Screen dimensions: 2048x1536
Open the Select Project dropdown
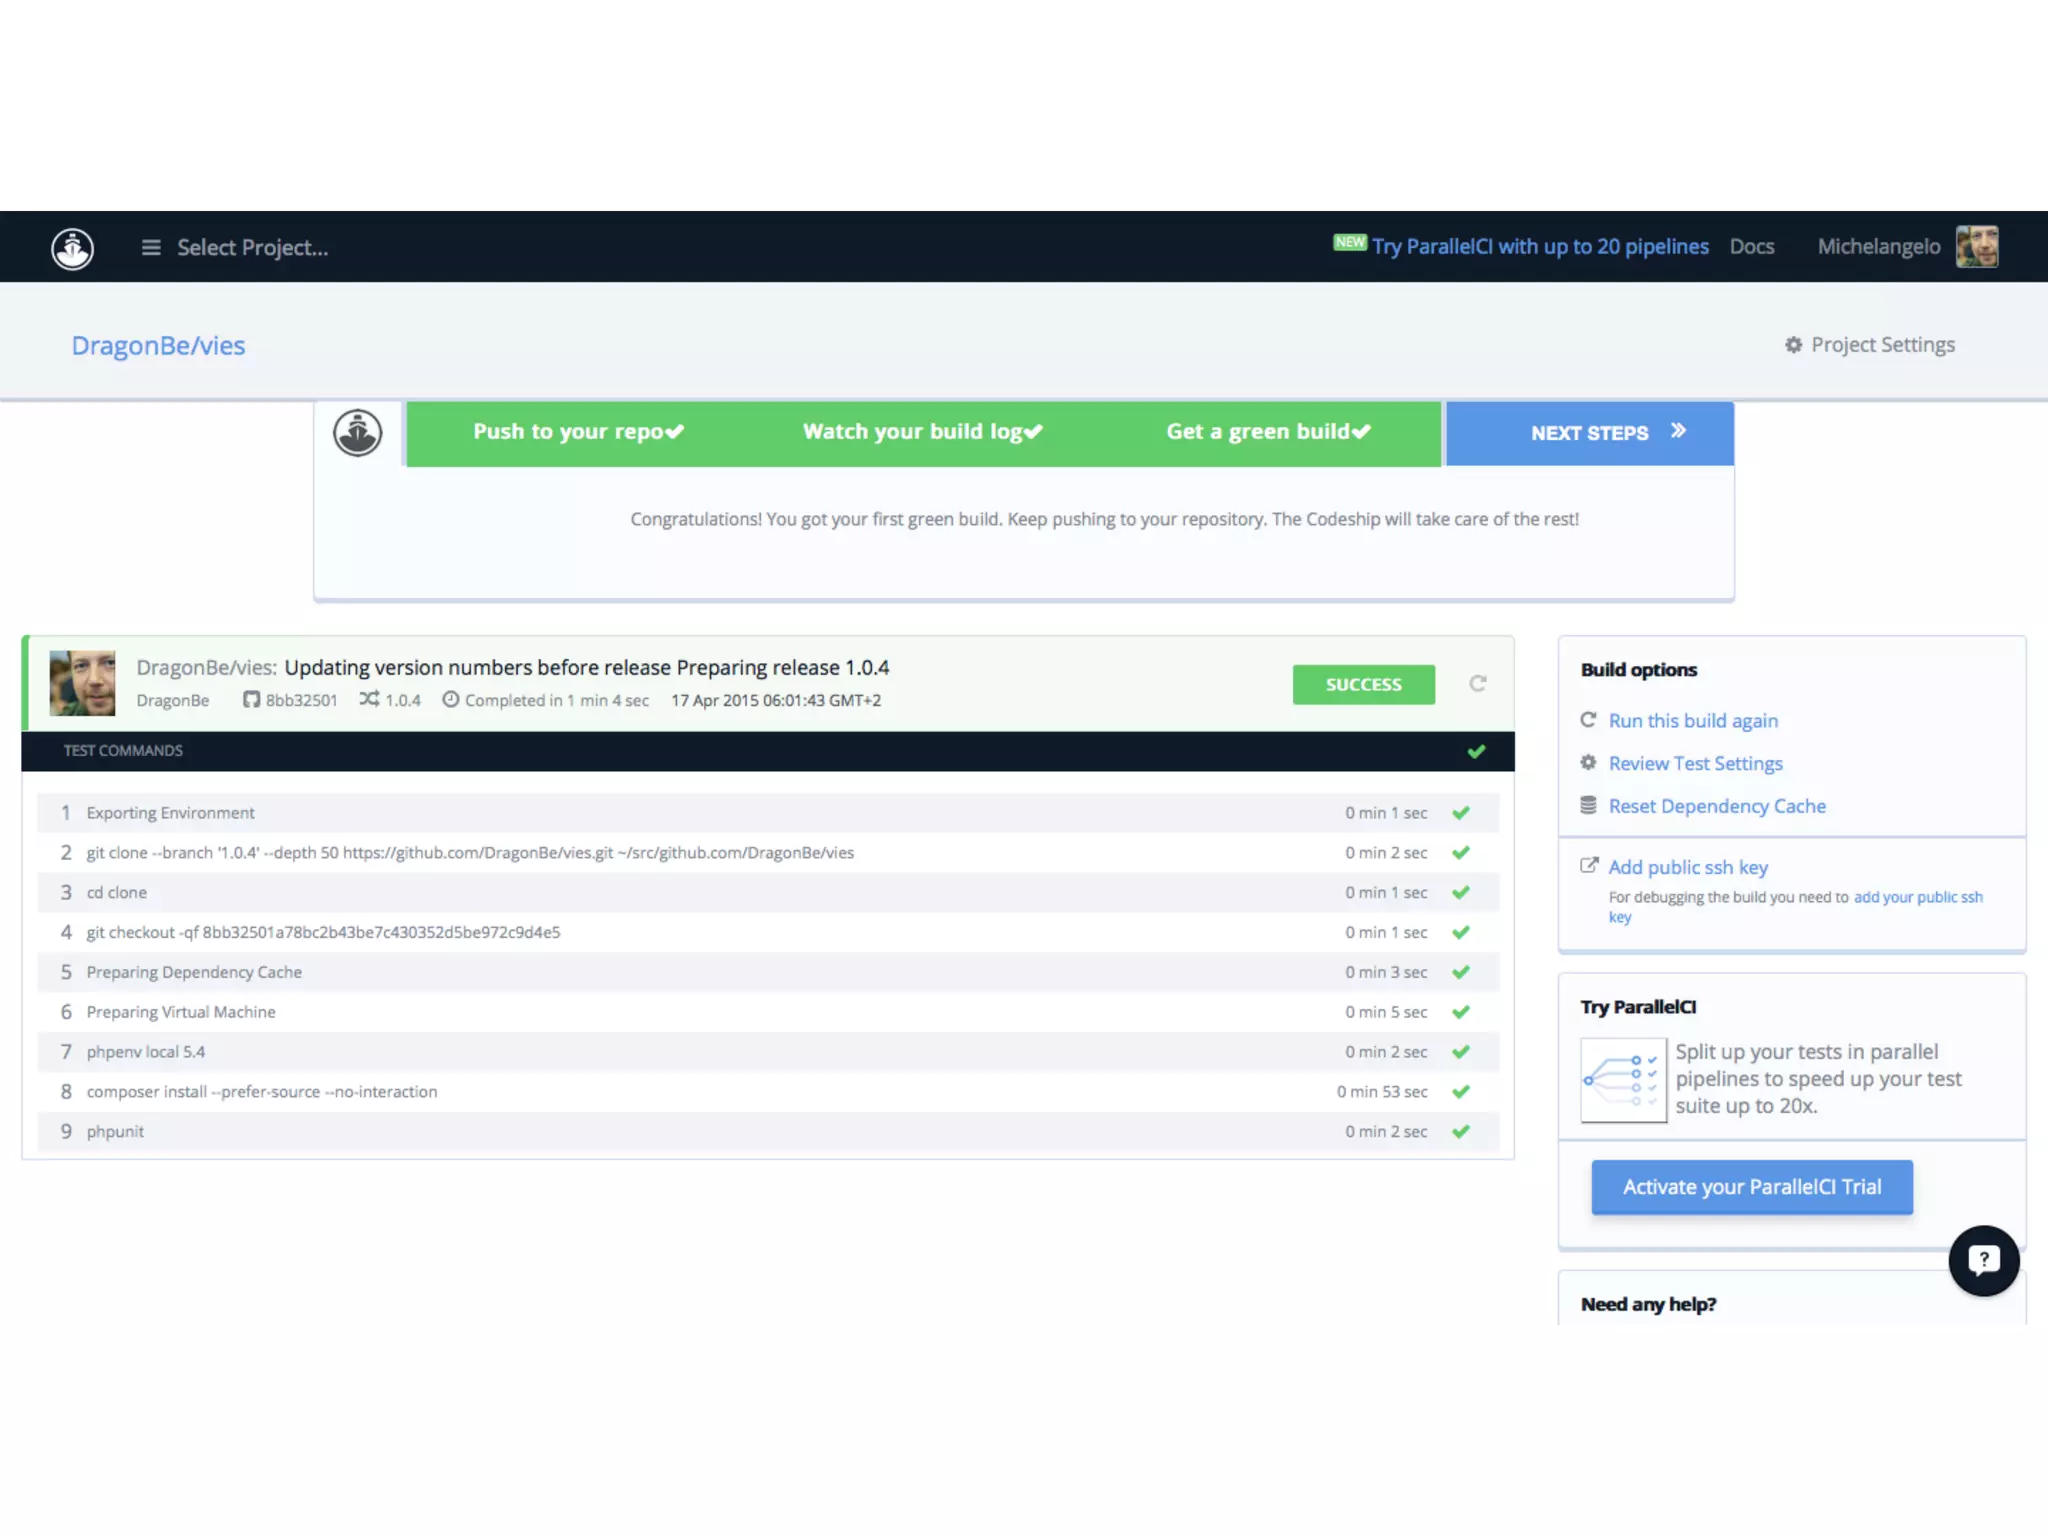(252, 248)
